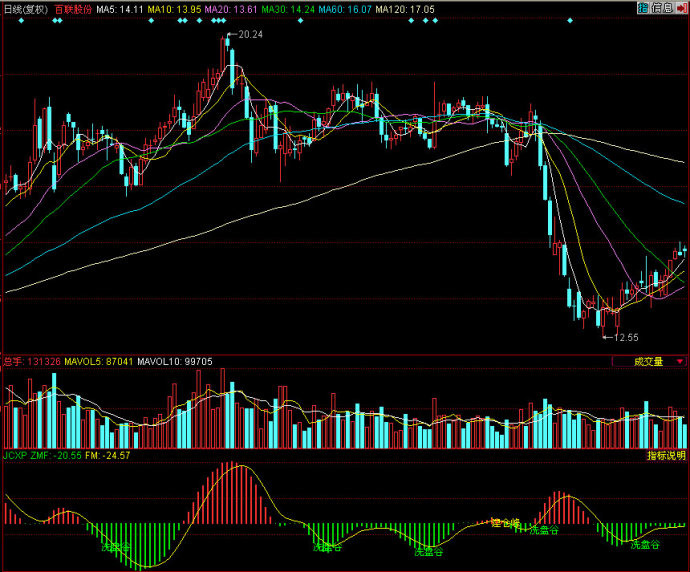Click the MA120: 17.05 label
Viewport: 690px width, 572px height.
(405, 9)
